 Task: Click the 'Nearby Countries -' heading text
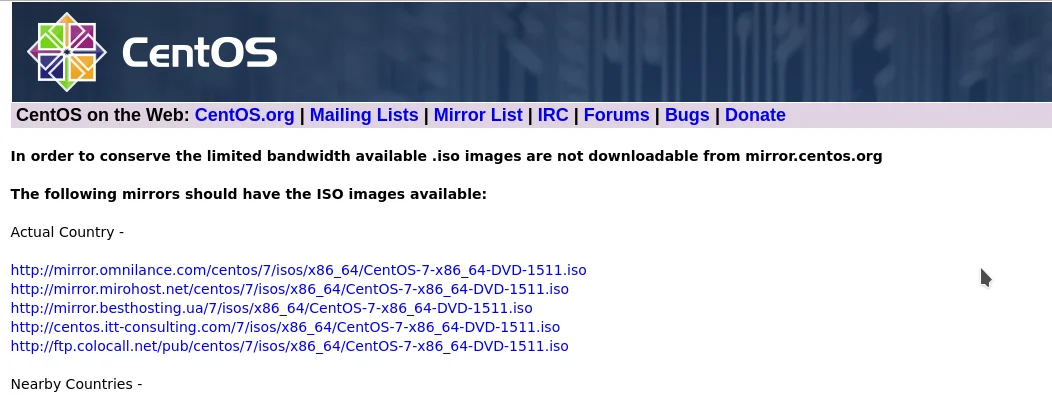tap(76, 384)
